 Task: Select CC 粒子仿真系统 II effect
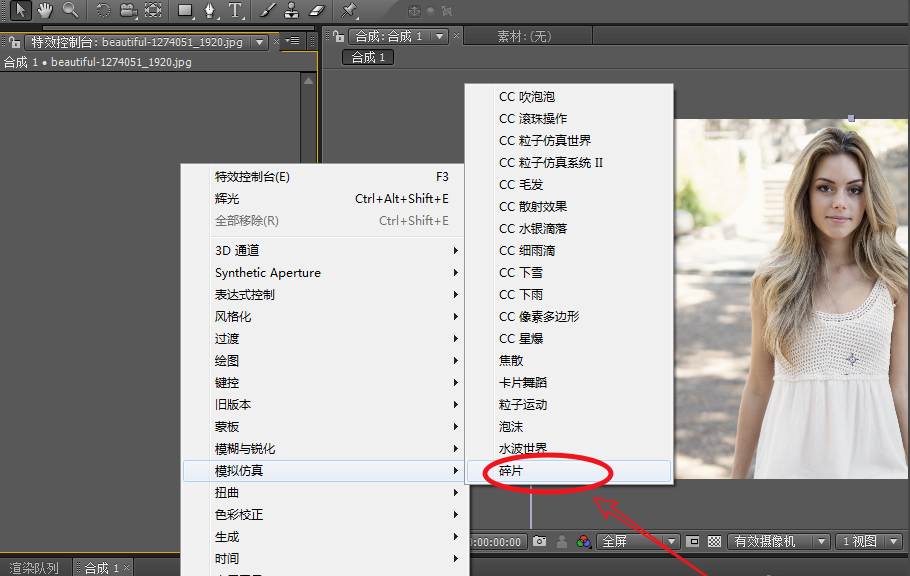coord(569,163)
